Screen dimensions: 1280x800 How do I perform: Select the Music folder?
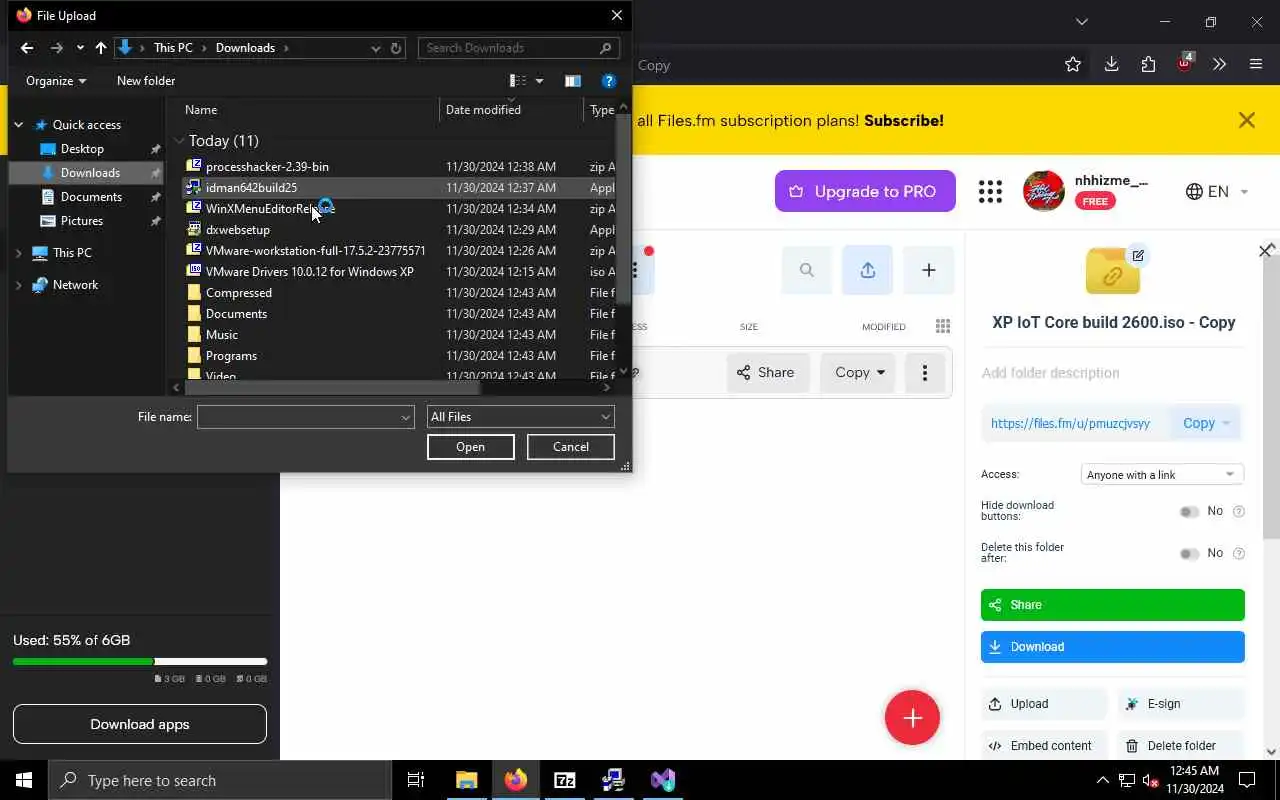pos(221,335)
